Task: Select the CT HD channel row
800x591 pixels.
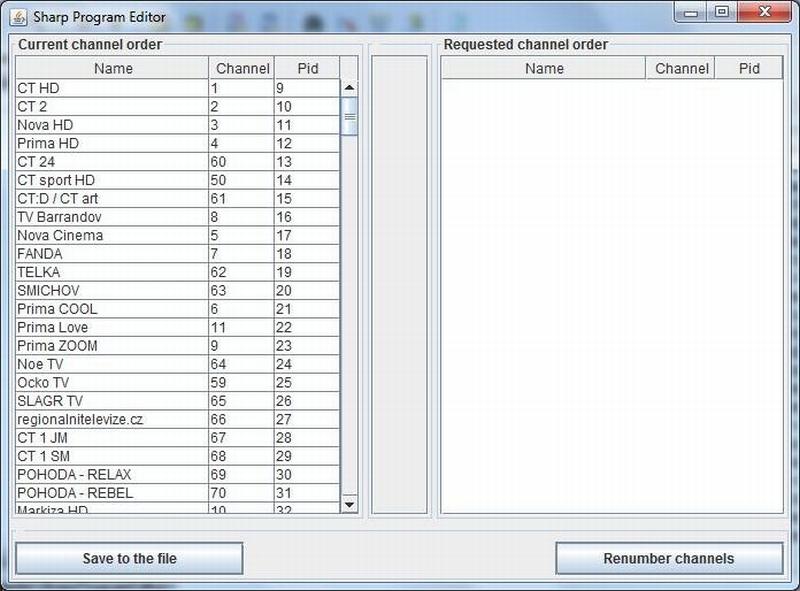Action: tap(110, 88)
